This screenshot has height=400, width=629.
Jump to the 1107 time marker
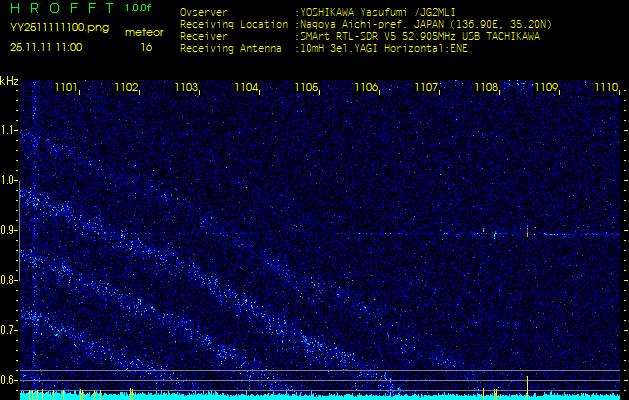[x=427, y=88]
